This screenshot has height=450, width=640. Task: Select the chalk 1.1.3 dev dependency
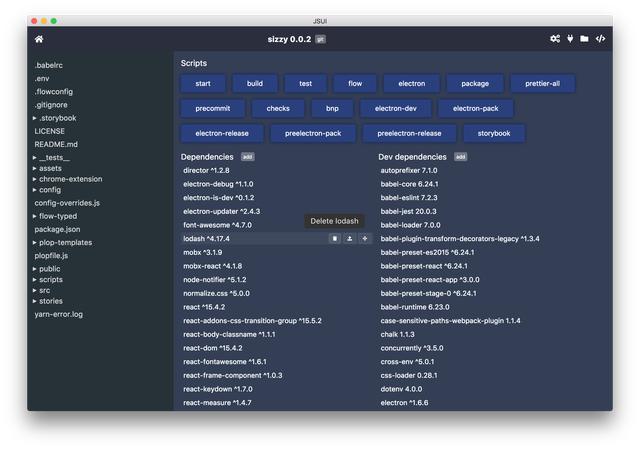click(397, 334)
